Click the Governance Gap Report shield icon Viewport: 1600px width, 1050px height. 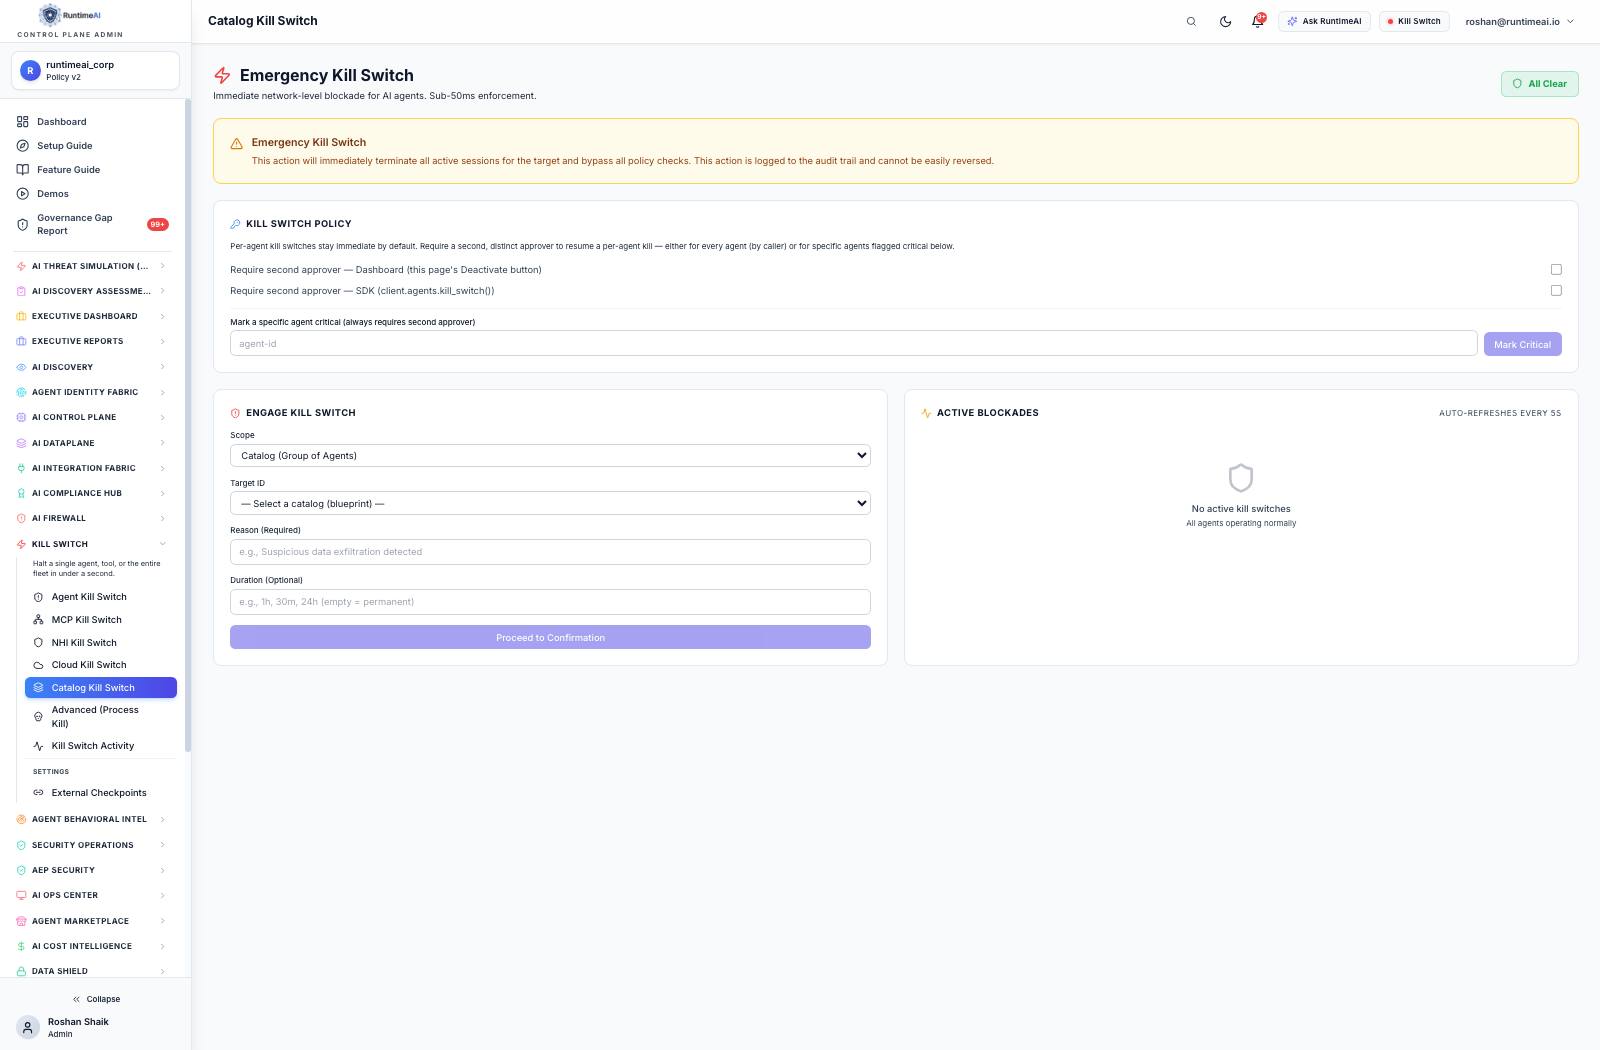point(22,225)
